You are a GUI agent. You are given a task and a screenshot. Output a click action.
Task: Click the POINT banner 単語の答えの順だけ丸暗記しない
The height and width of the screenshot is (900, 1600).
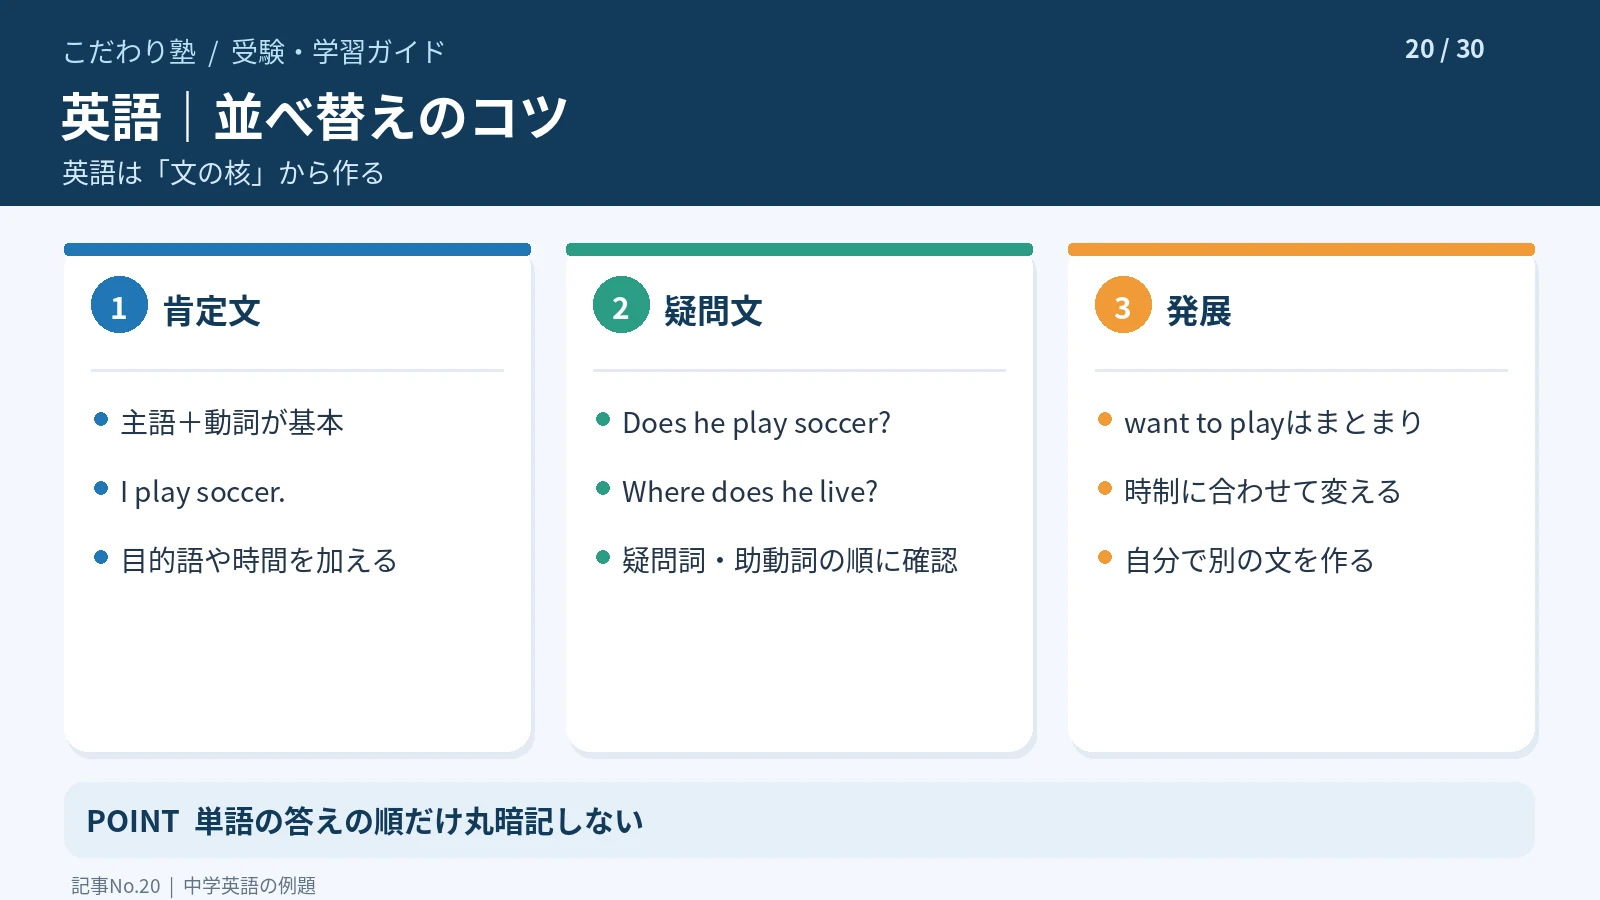click(799, 820)
